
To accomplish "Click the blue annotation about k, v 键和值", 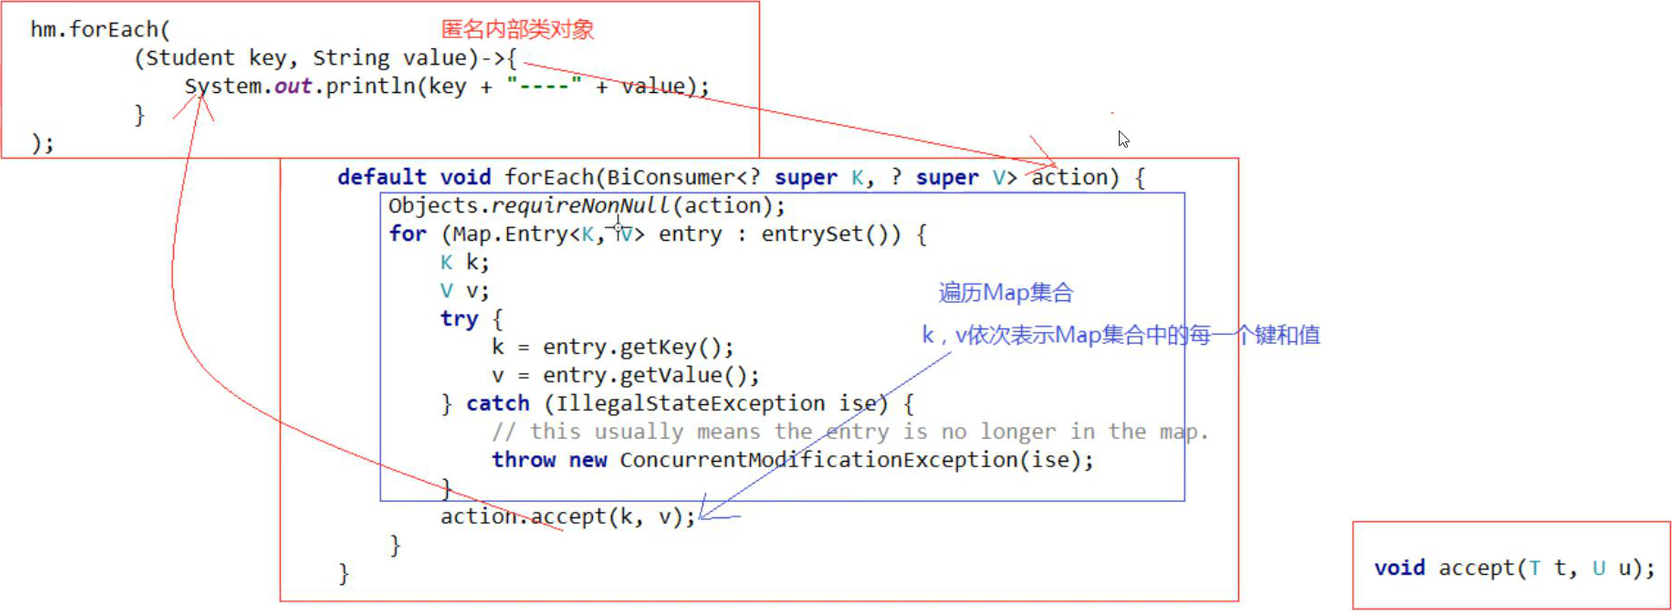I will point(1121,335).
